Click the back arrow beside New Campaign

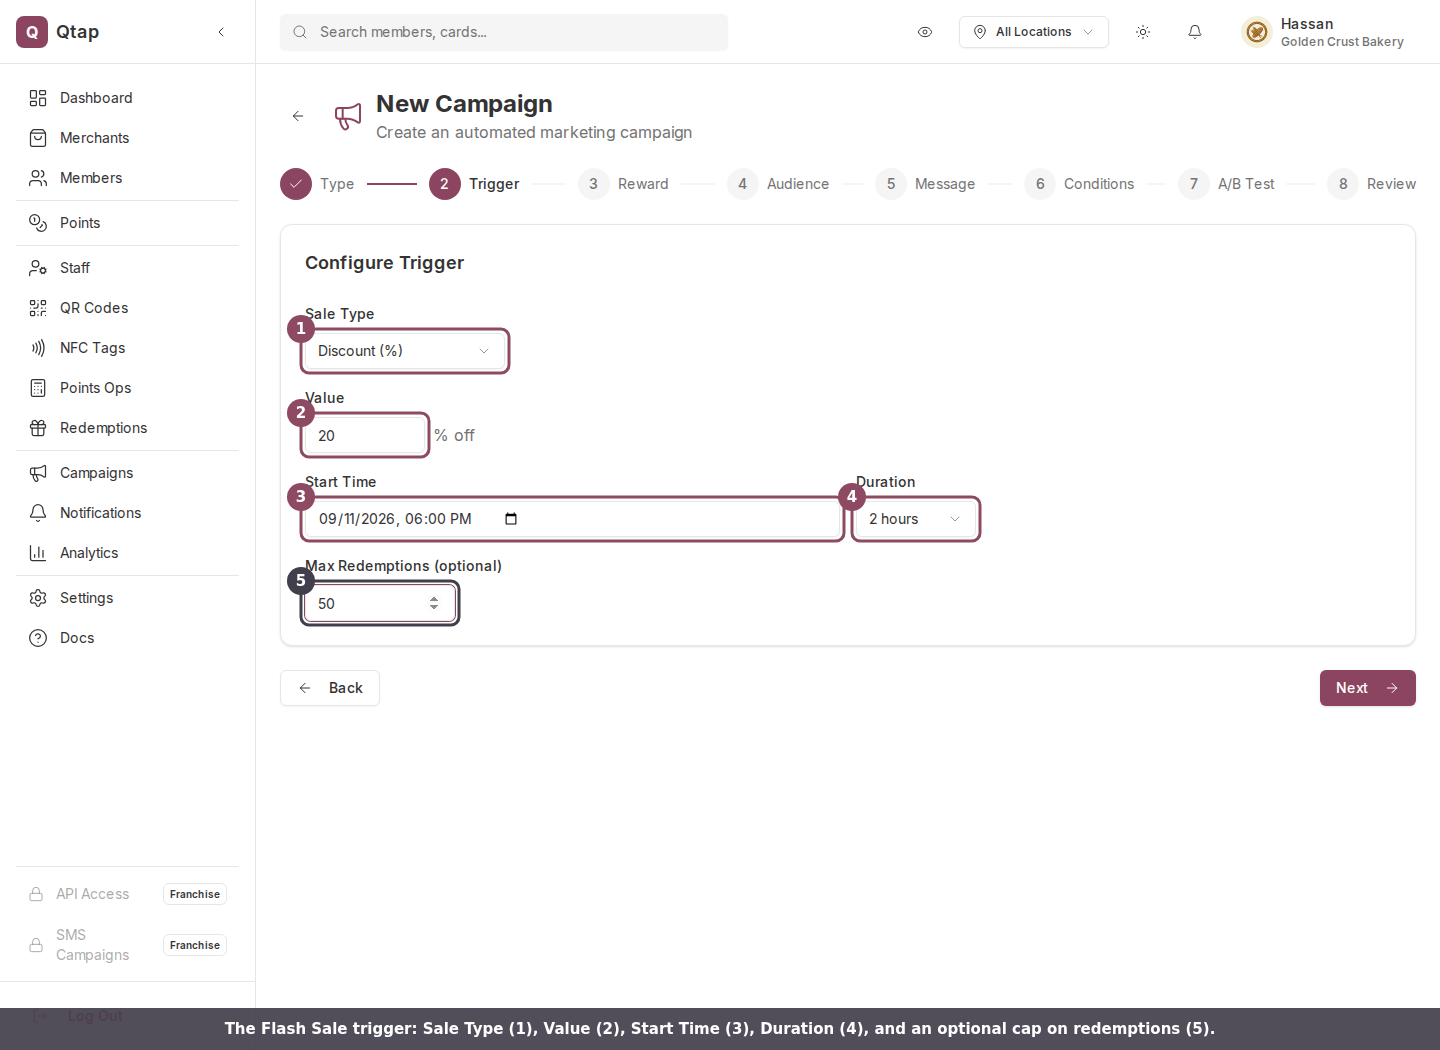(298, 116)
